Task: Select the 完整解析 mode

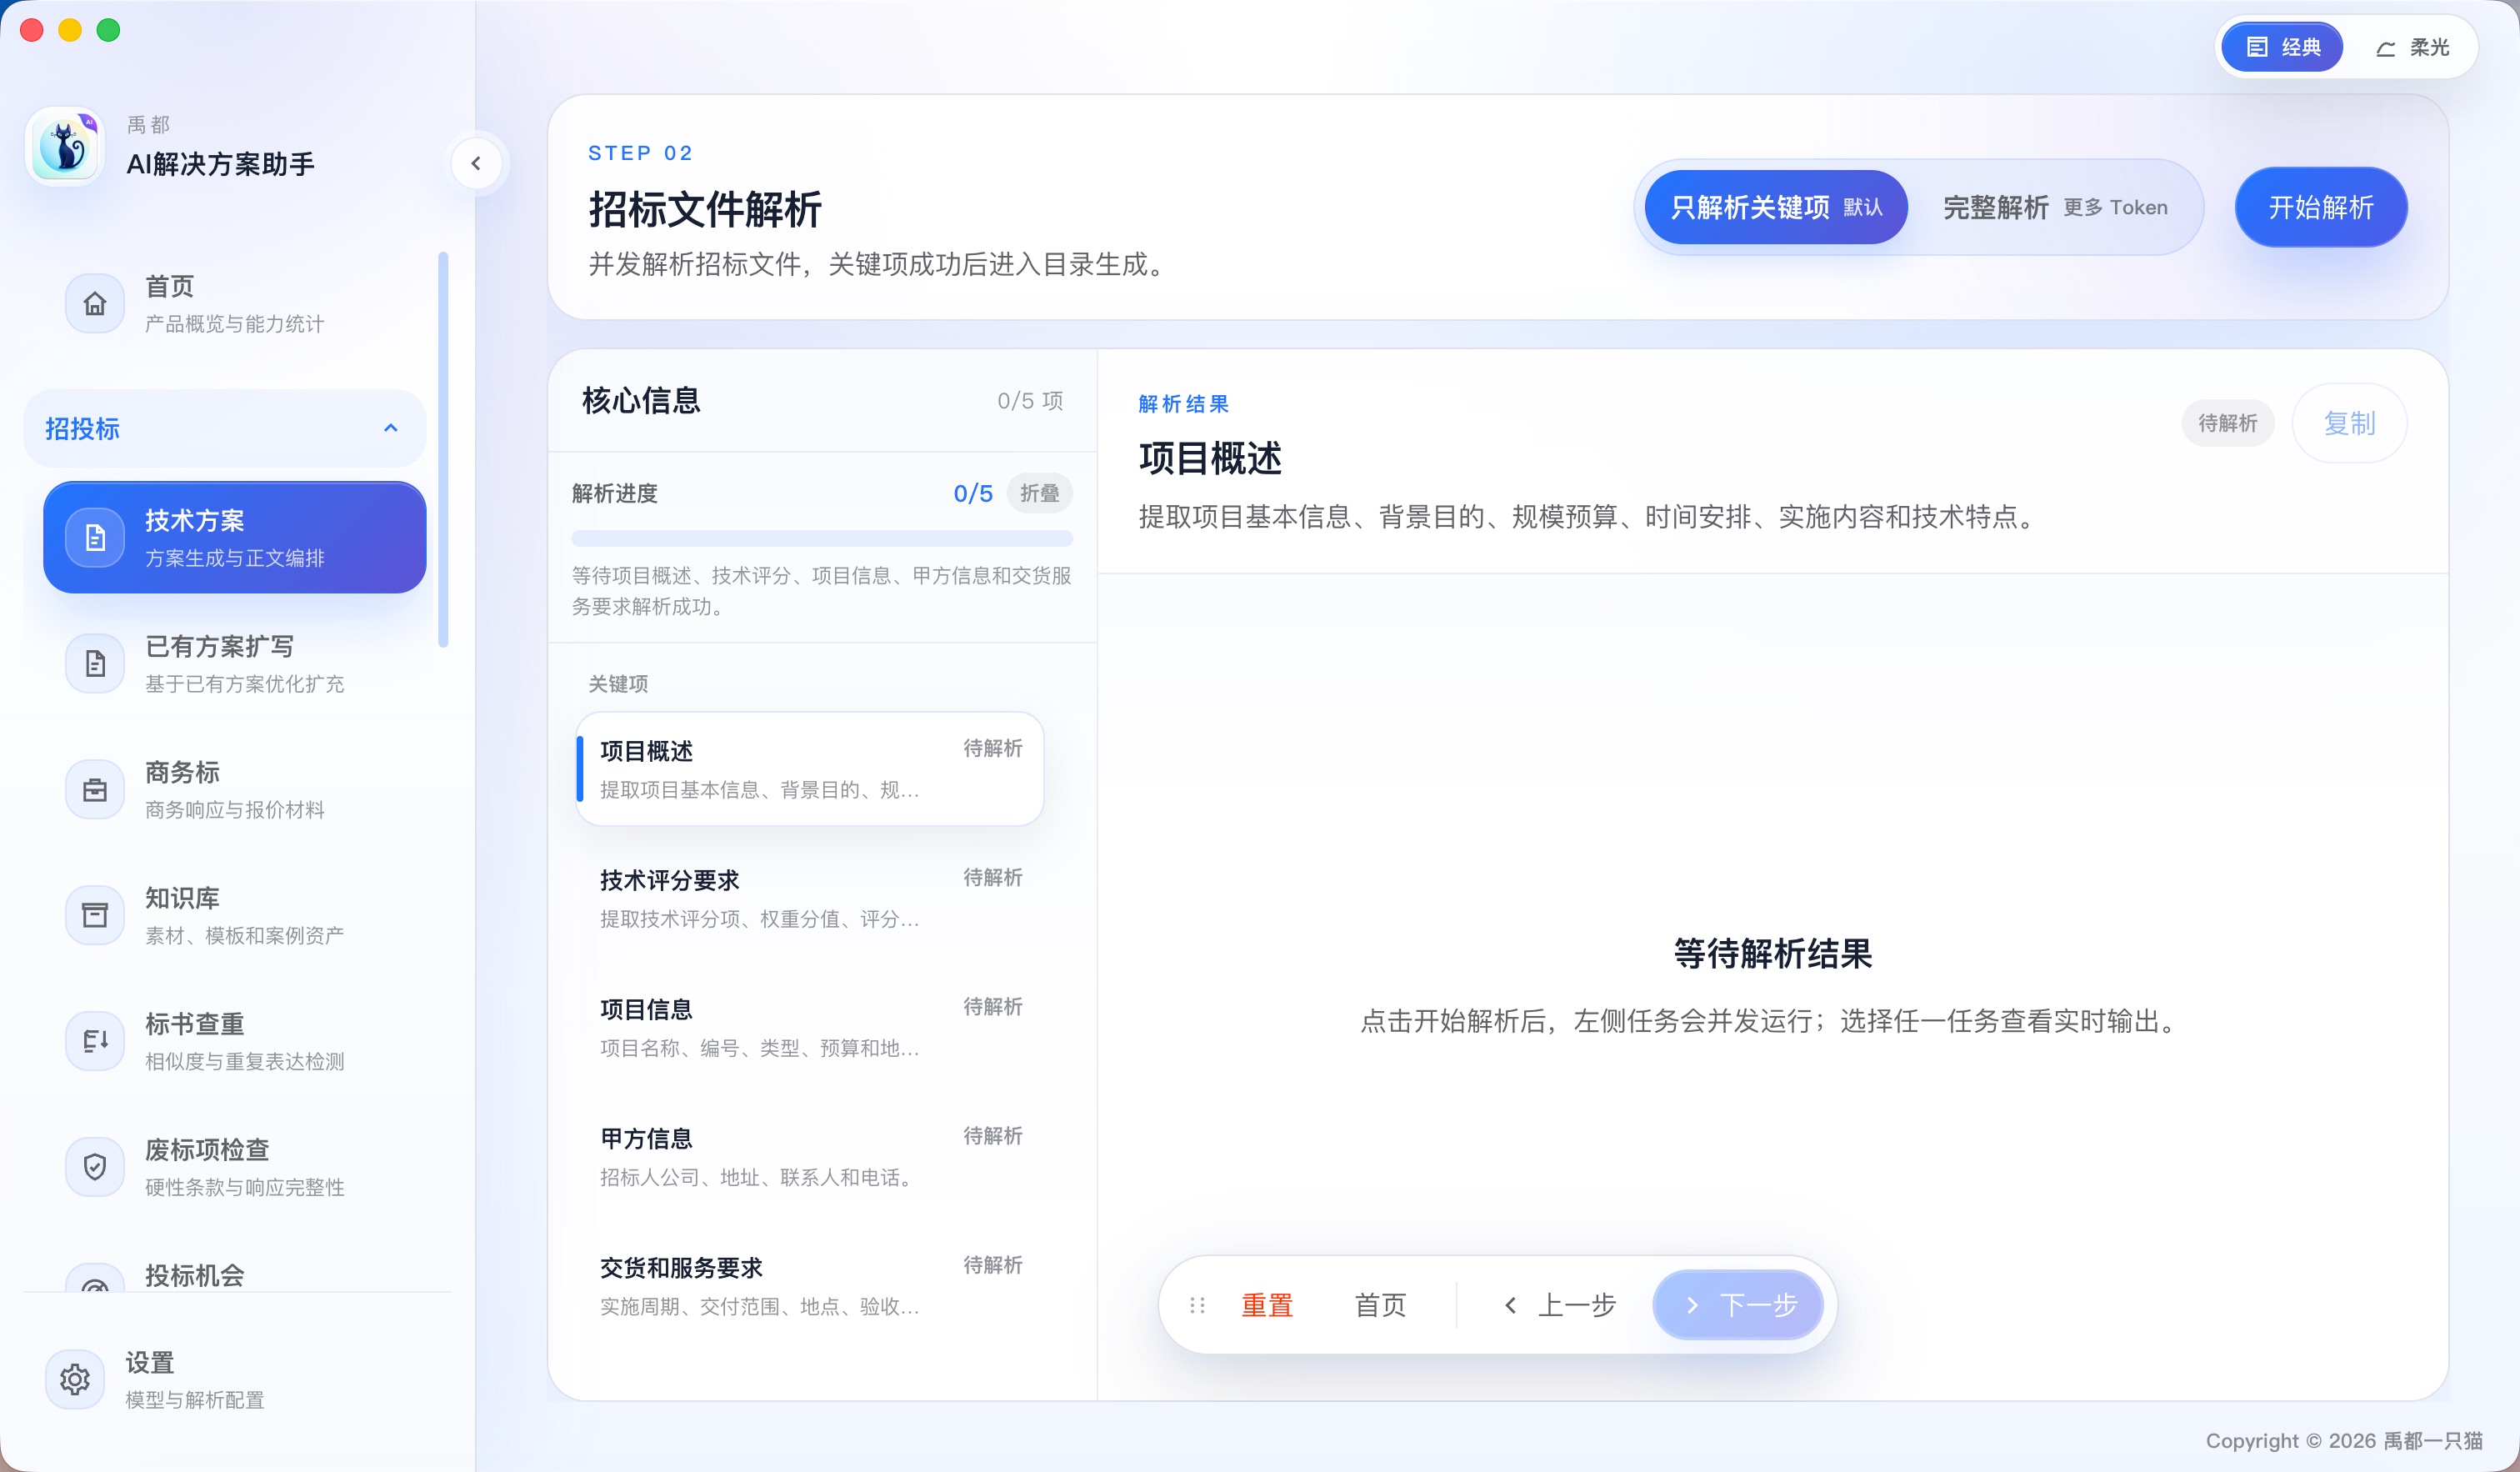Action: [2055, 207]
